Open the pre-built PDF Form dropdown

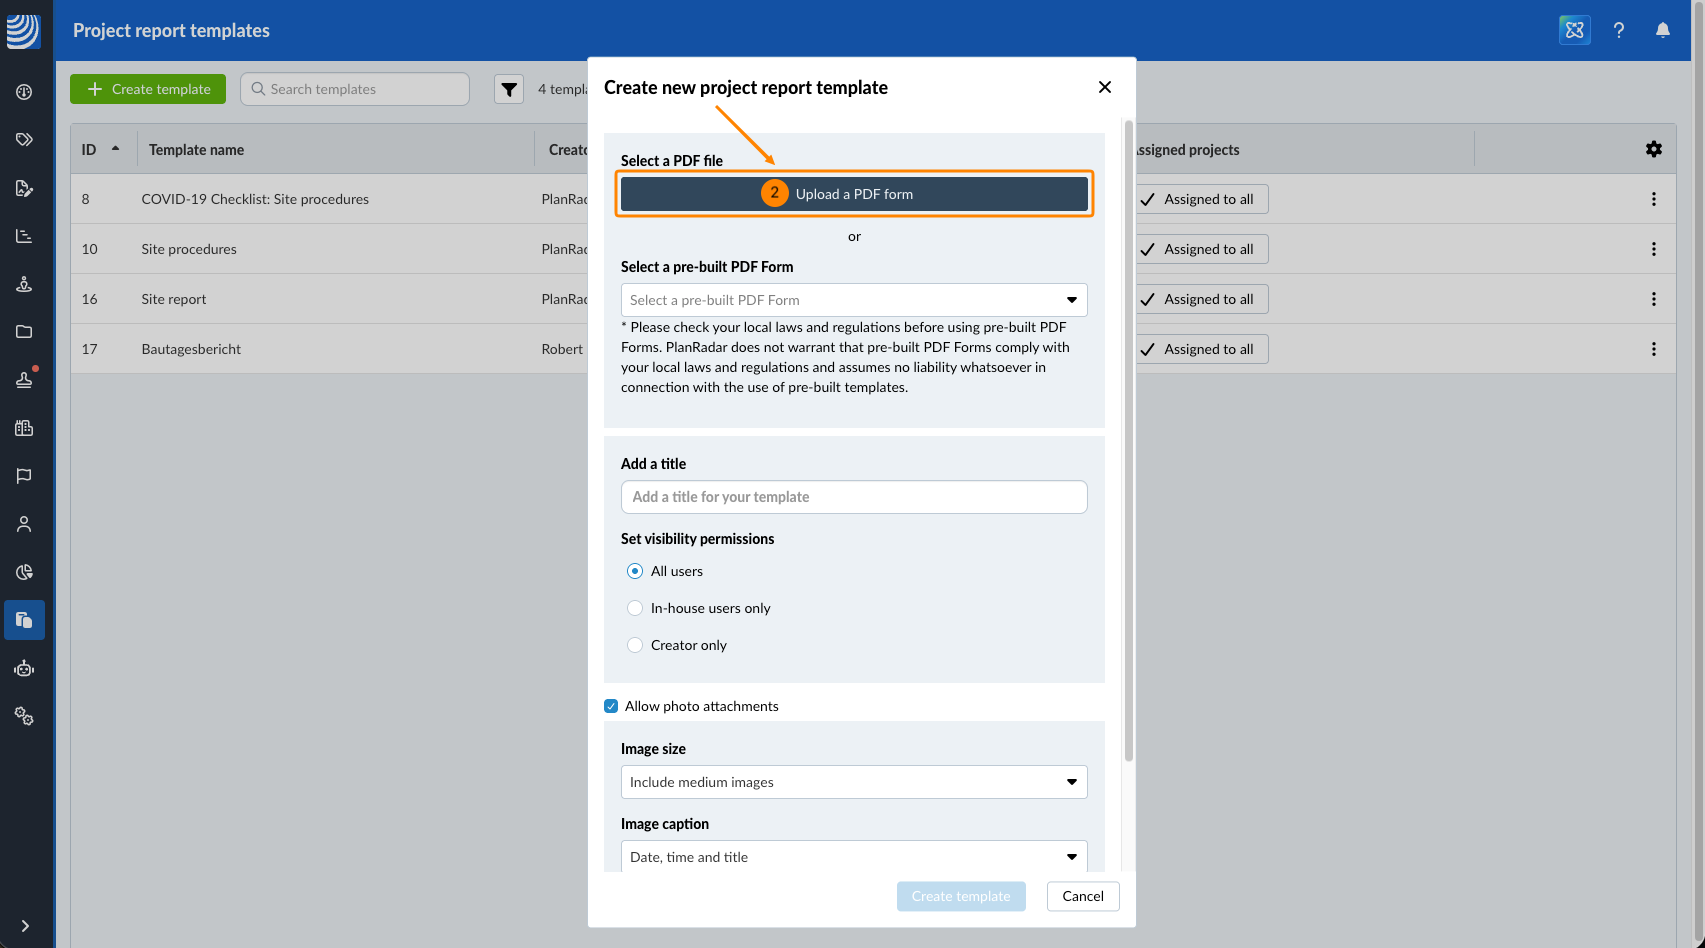[x=854, y=300]
